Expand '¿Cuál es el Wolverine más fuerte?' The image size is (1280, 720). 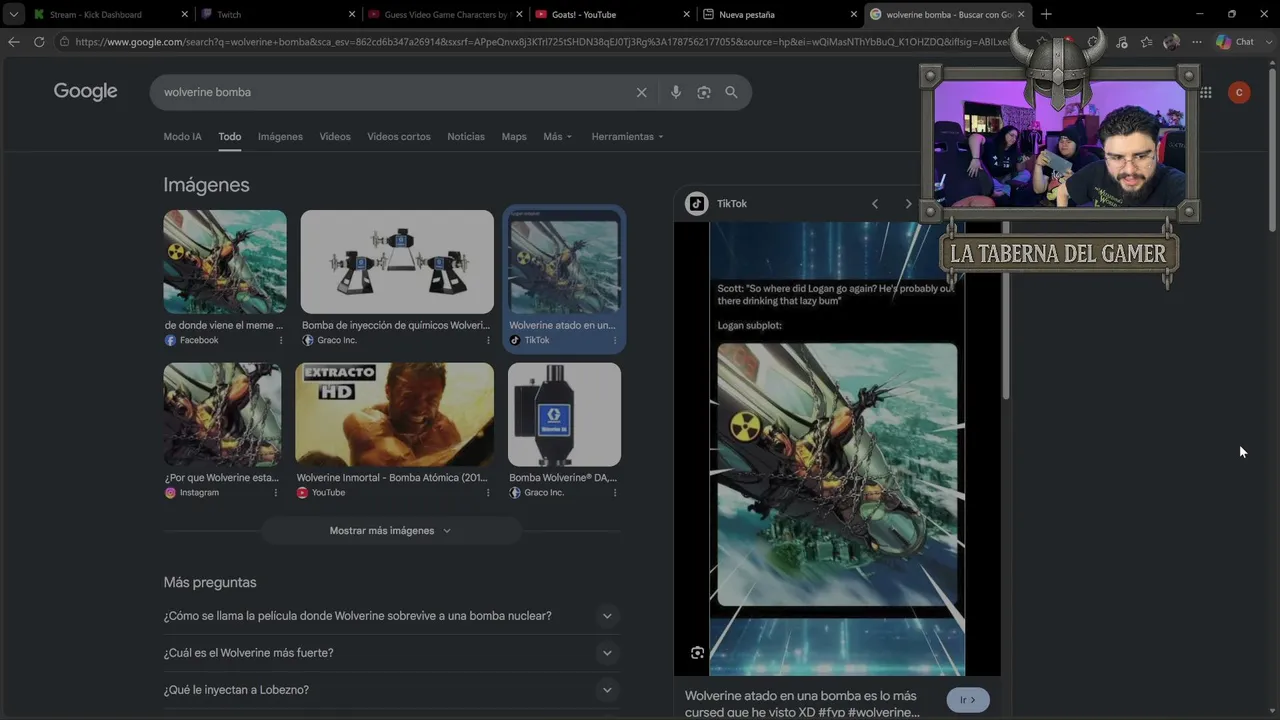pyautogui.click(x=607, y=653)
